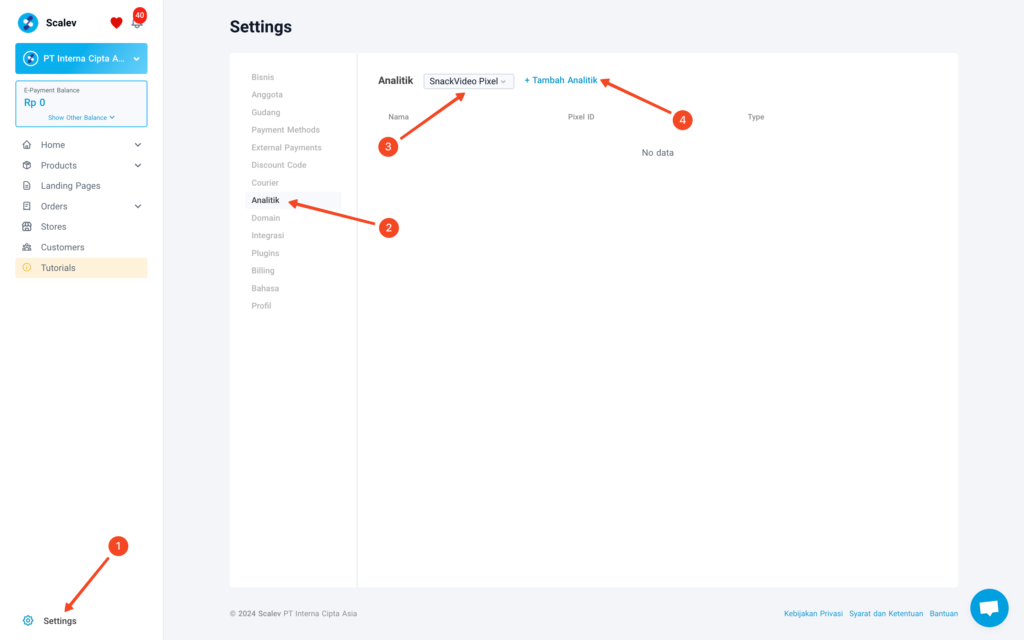Open the Bisnis settings tab
Viewport: 1024px width, 640px height.
pos(263,77)
